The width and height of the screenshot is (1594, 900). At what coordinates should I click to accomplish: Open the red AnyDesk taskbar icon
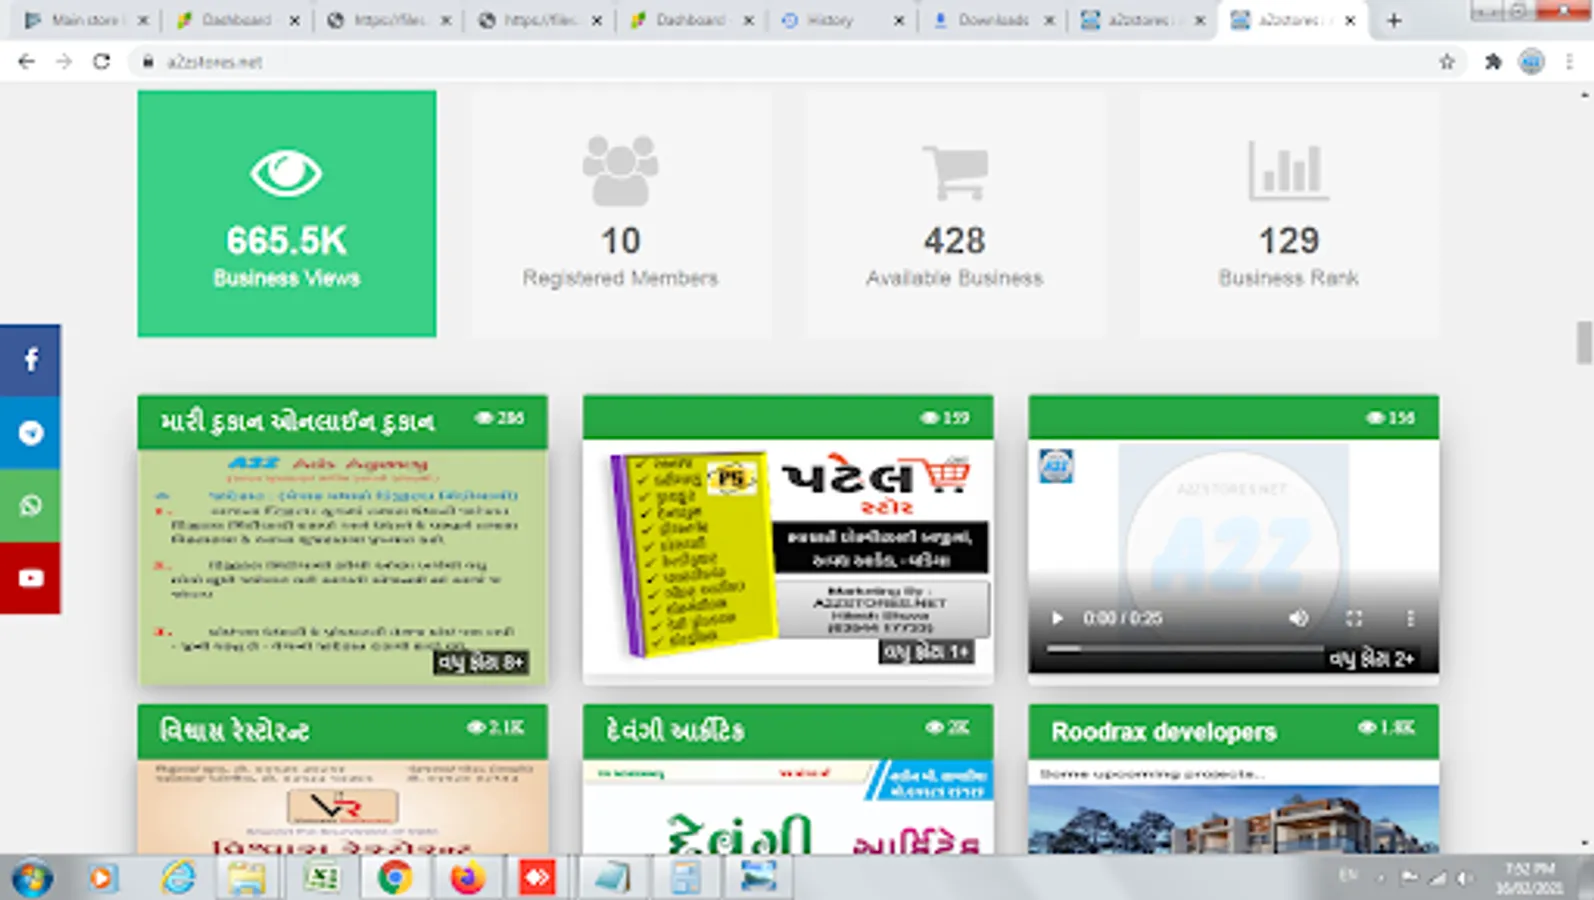[x=537, y=878]
